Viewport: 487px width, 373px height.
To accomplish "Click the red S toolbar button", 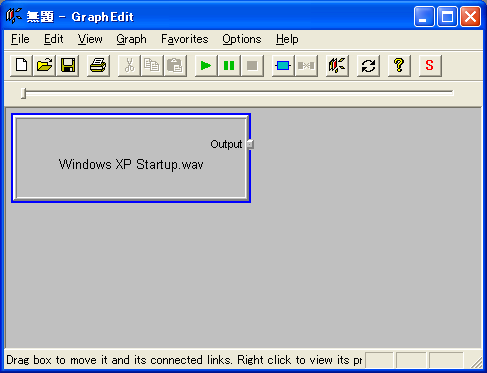I will click(430, 65).
